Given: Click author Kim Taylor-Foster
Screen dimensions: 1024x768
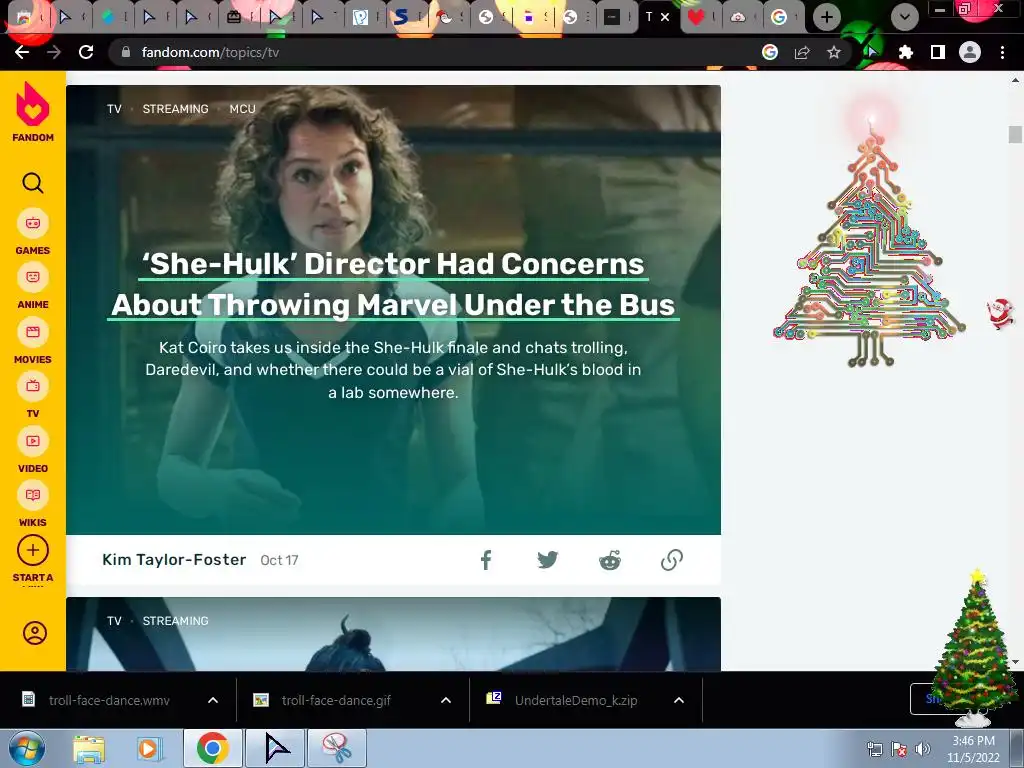Looking at the screenshot, I should click(x=174, y=560).
